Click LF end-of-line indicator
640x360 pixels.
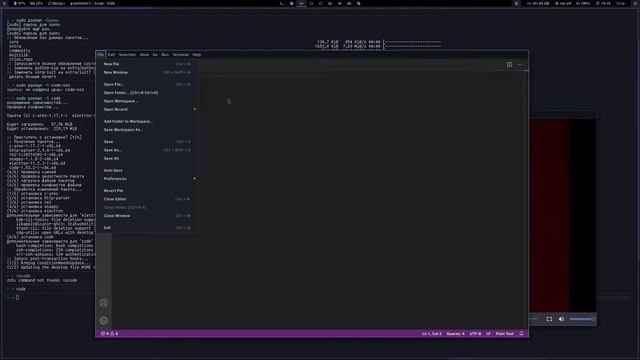pyautogui.click(x=488, y=333)
